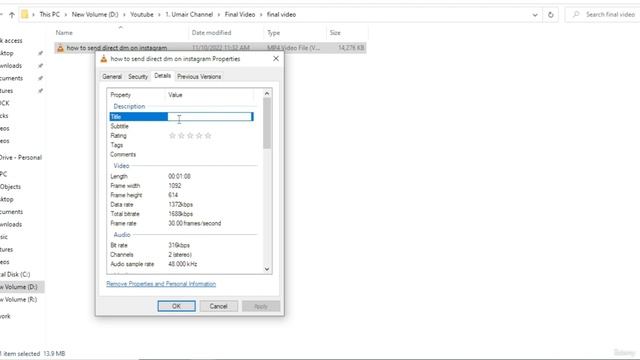
Task: Refresh the final video folder
Action: tap(551, 15)
